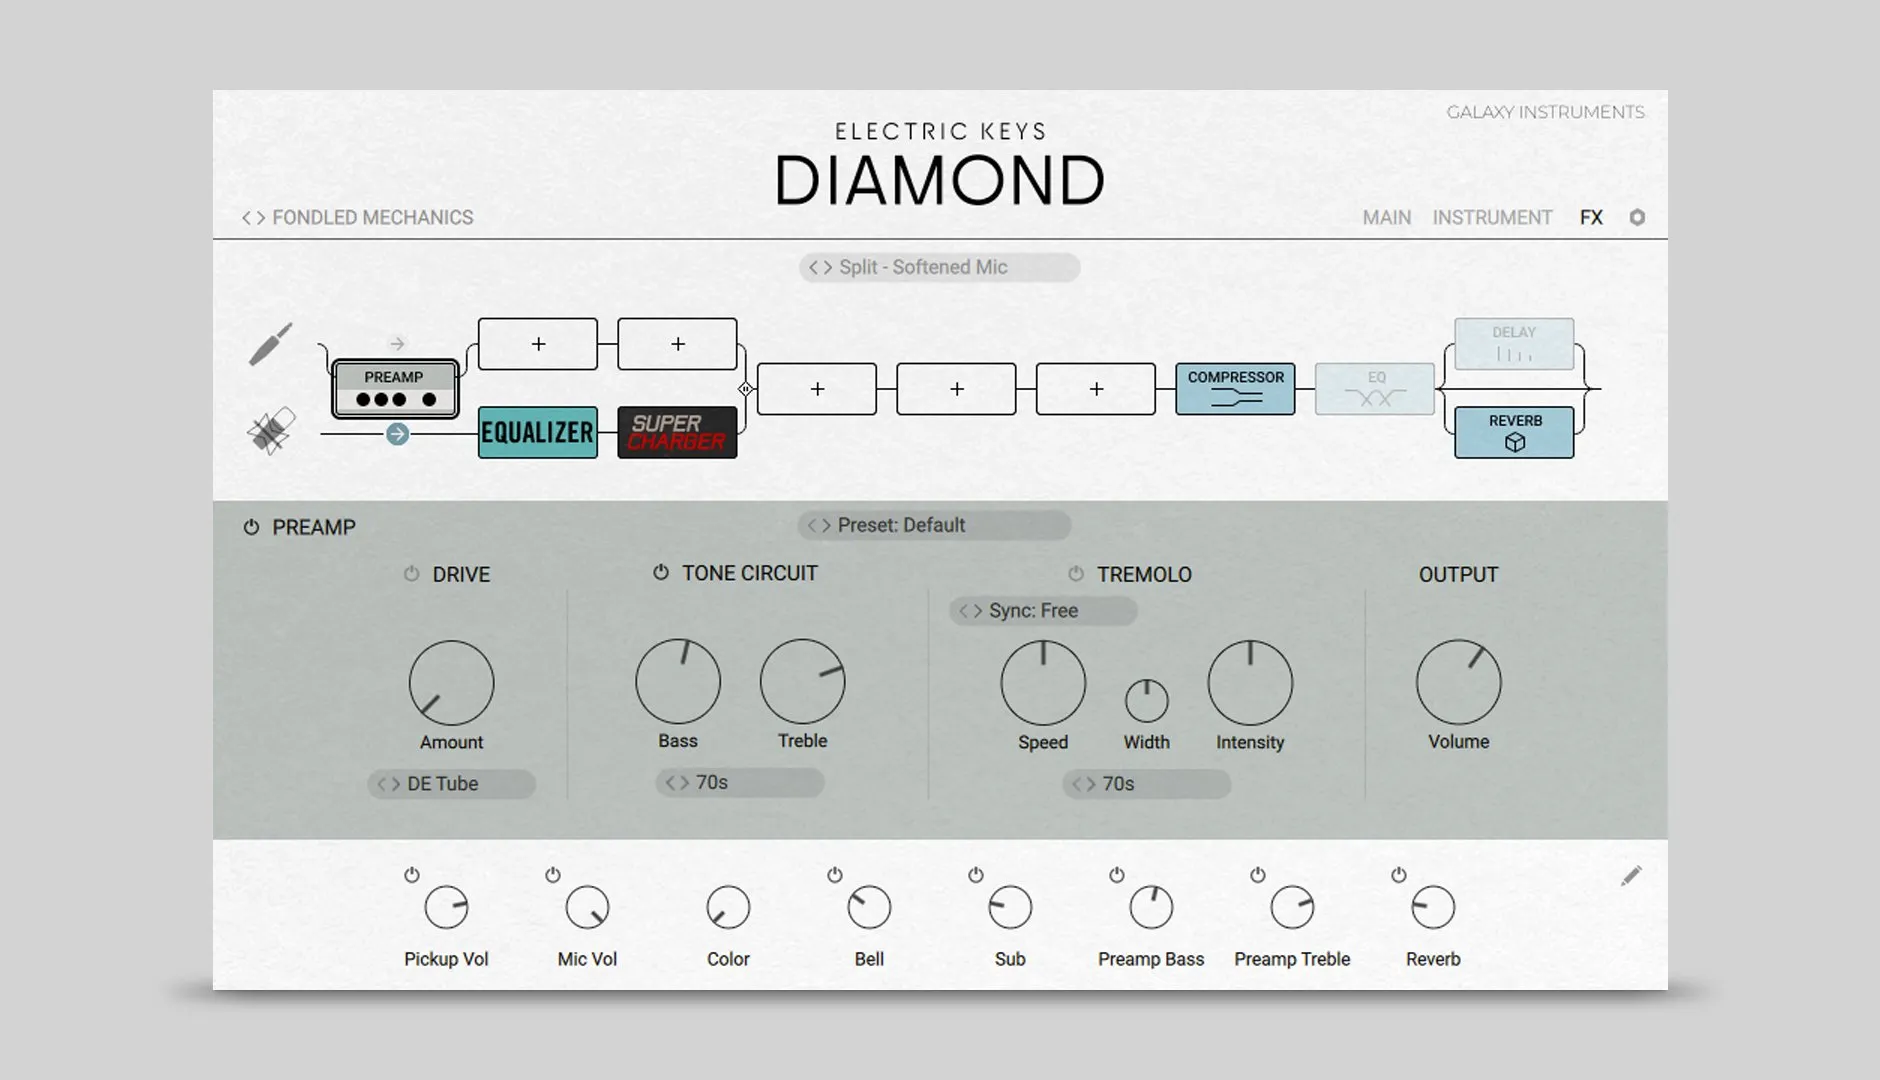Select the Preamp module in signal chain
The height and width of the screenshot is (1080, 1880).
pos(395,388)
